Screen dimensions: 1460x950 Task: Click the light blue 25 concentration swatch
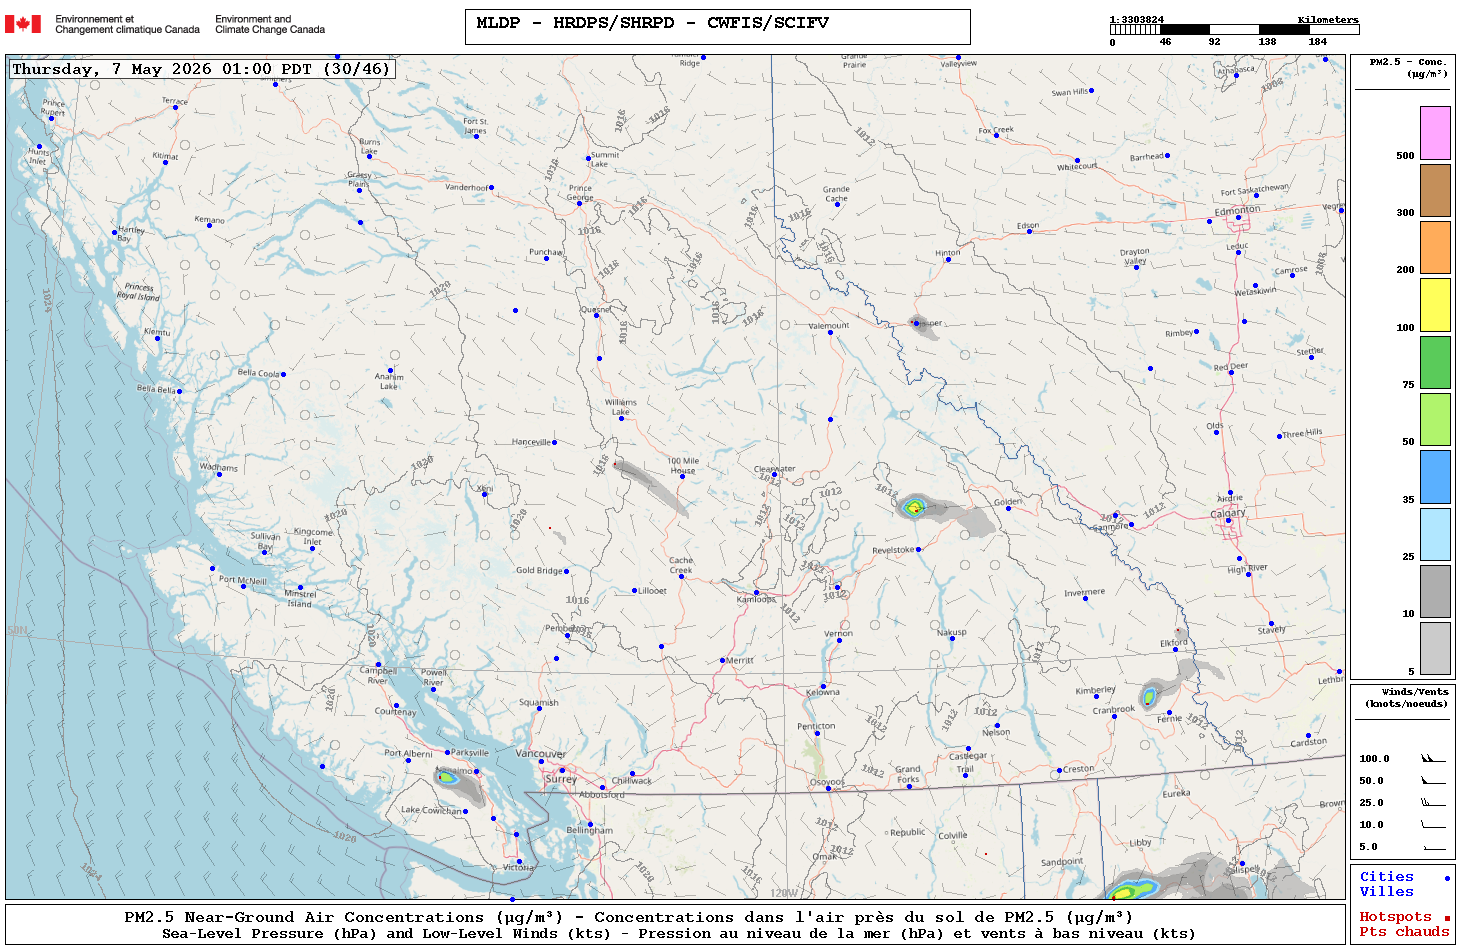(1435, 534)
